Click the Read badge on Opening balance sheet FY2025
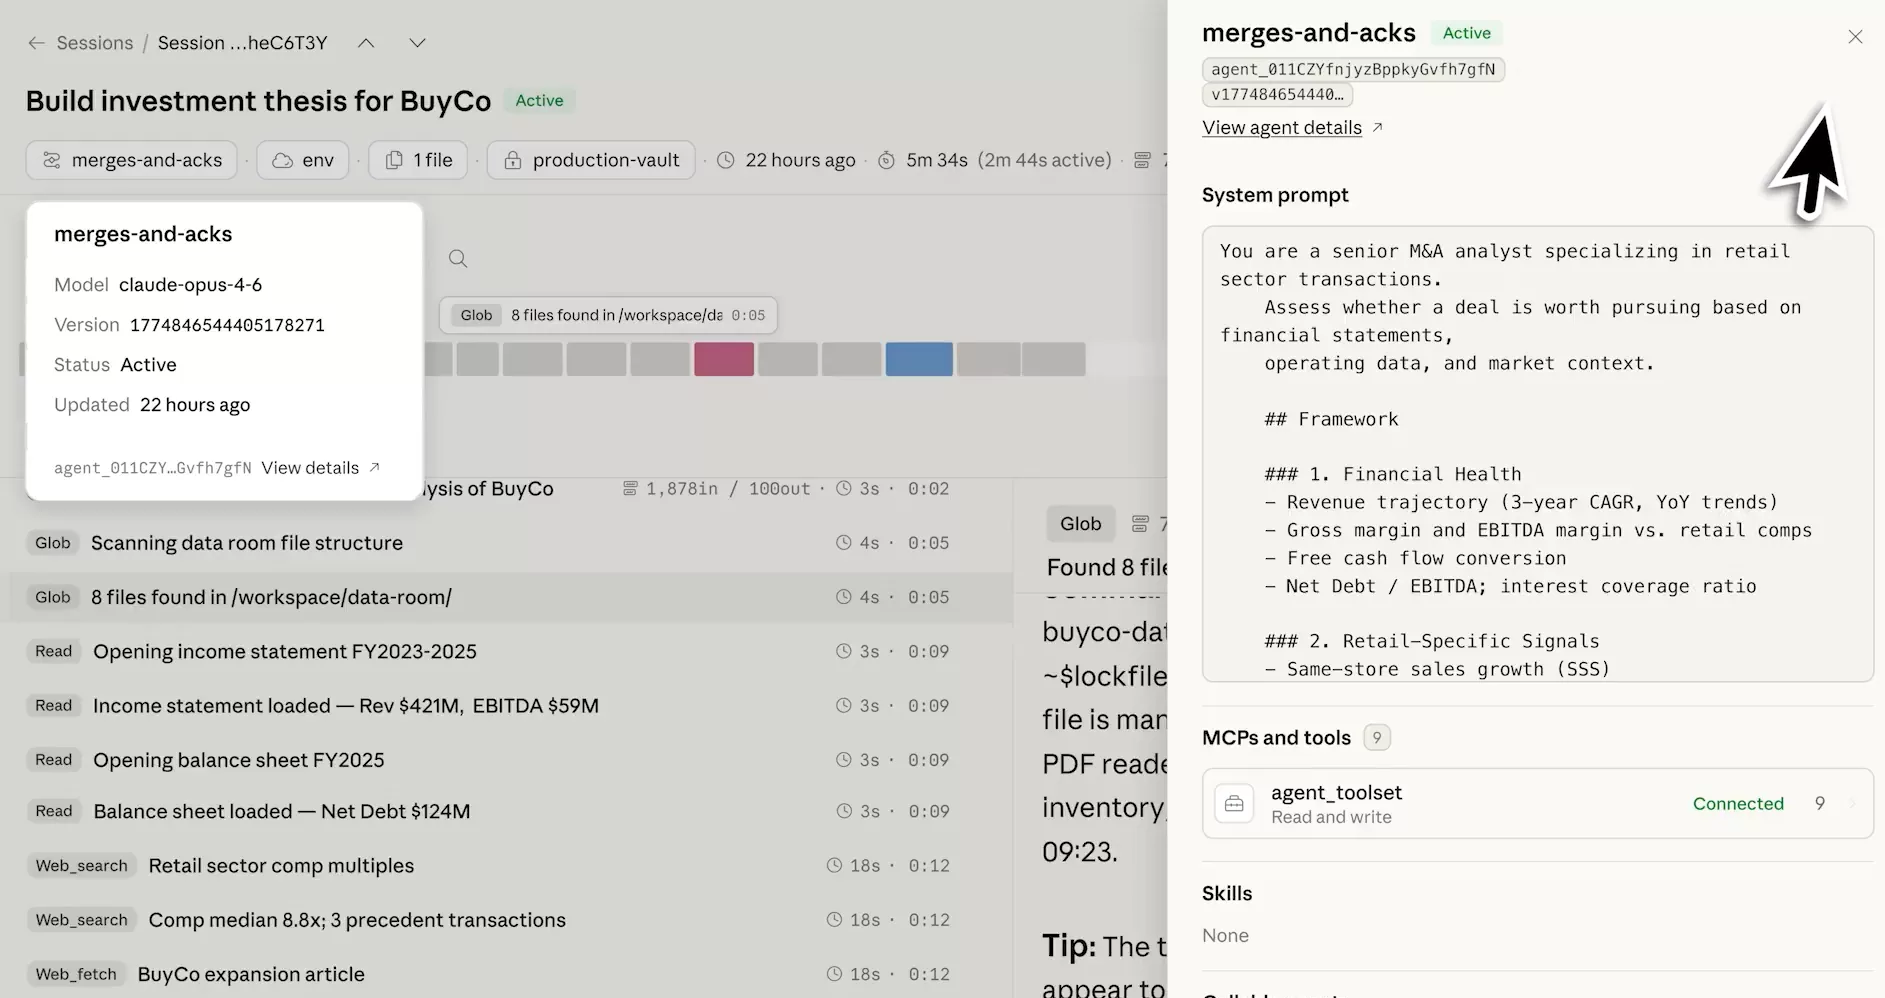The height and width of the screenshot is (998, 1885). pos(53,759)
